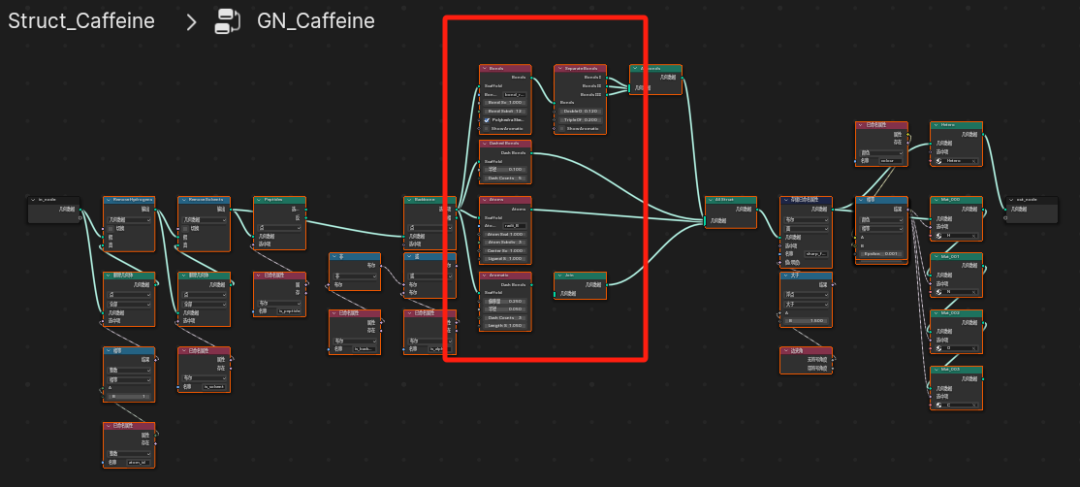Adjust Length S 1.050 in Aromatic node

[x=506, y=326]
